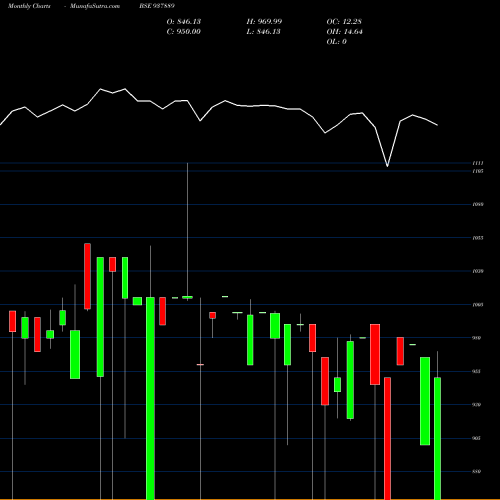Select the "OC: 12.28" reading
Screen dimensions: 500x500
344,22
